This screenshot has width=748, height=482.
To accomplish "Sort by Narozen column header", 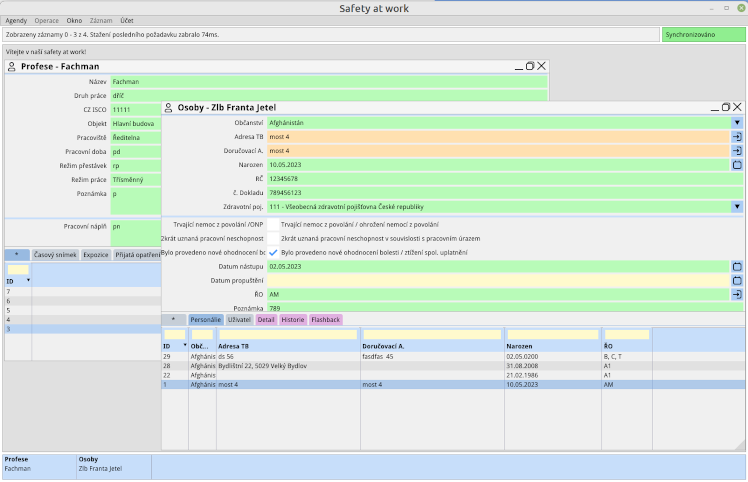I will click(x=519, y=346).
